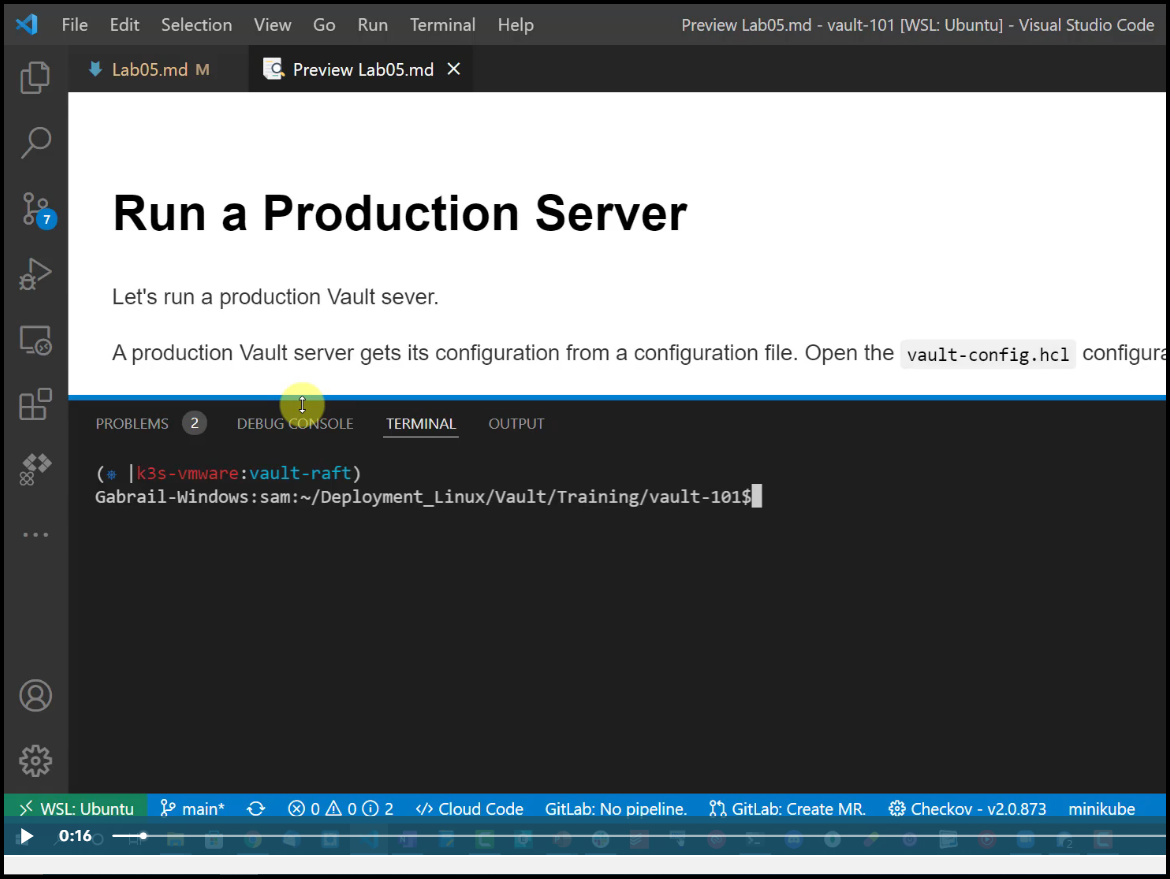Open the View menu
This screenshot has height=879, width=1170.
(272, 25)
